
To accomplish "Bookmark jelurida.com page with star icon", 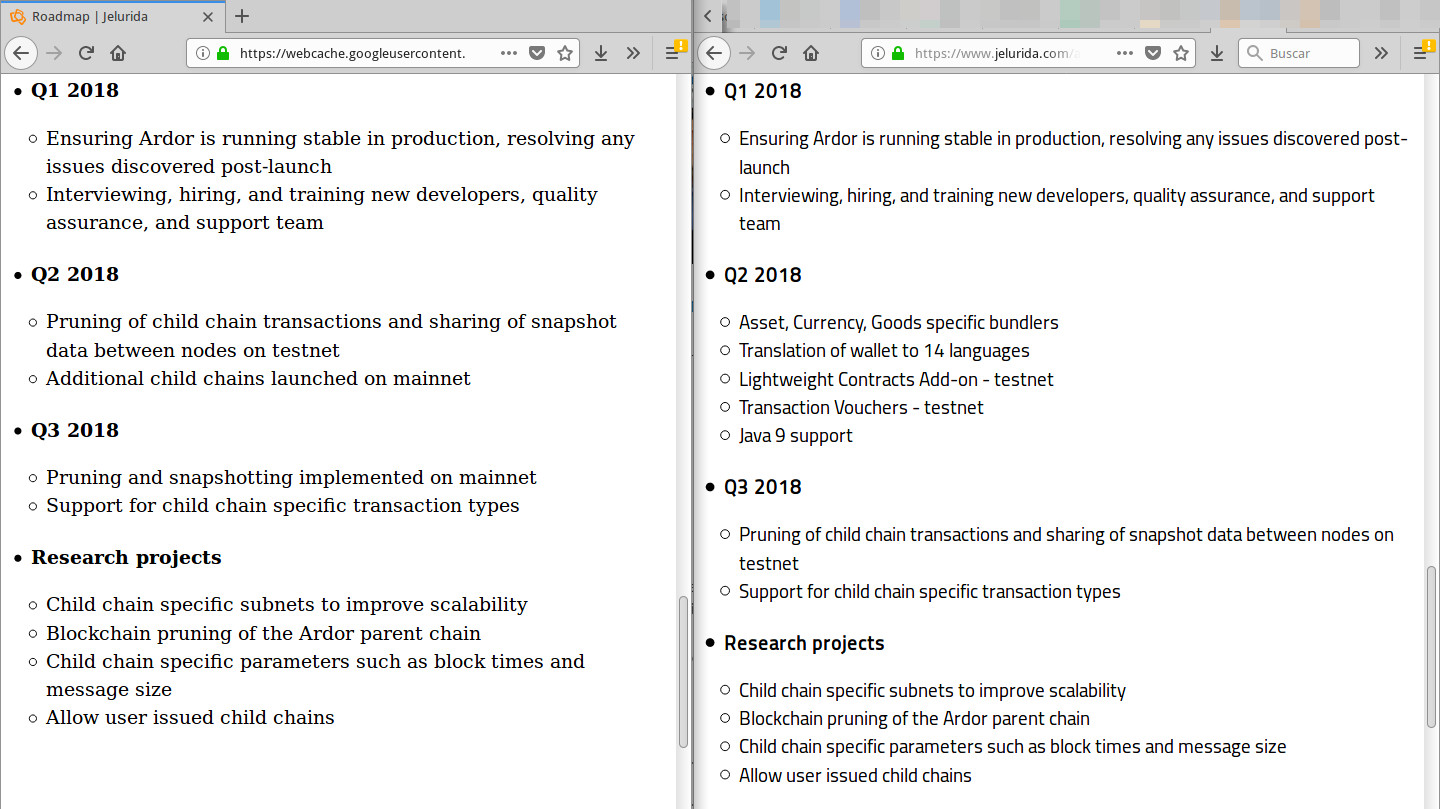I will (1181, 53).
